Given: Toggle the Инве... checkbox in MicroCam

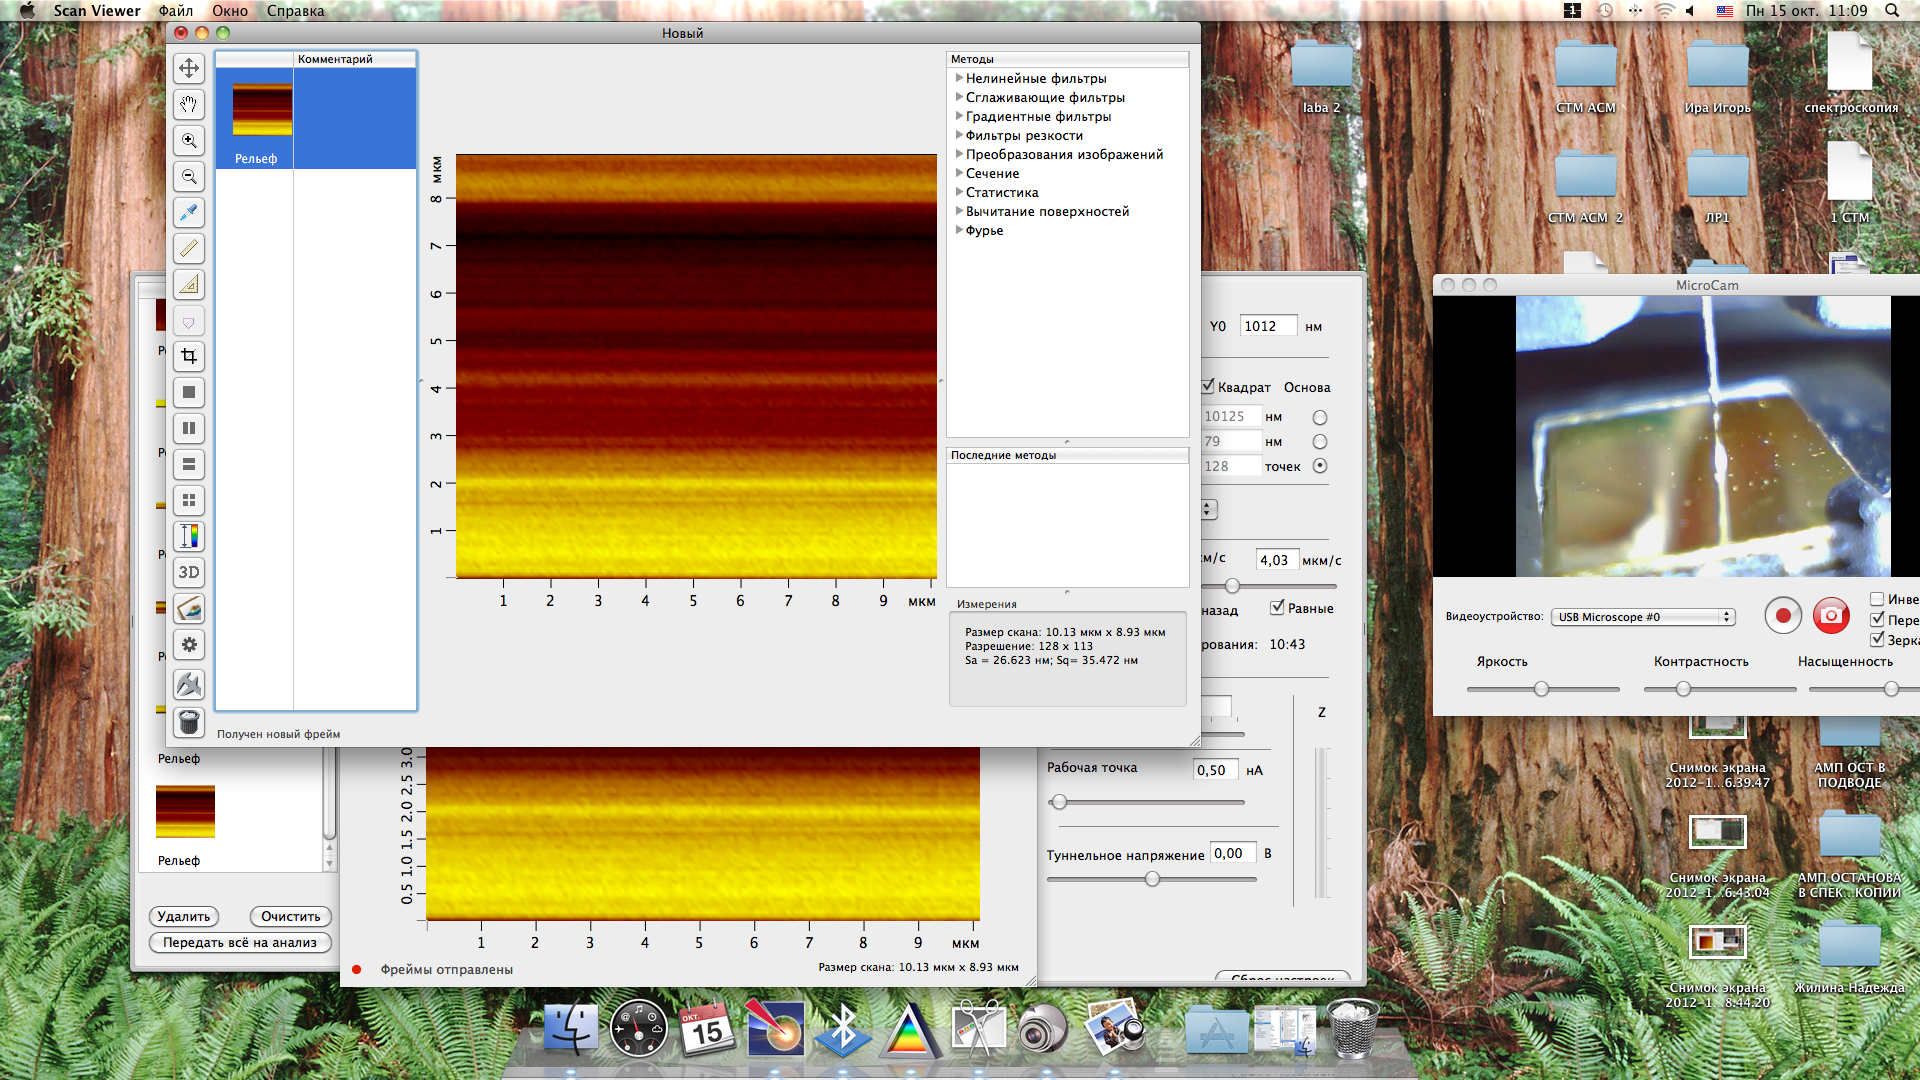Looking at the screenshot, I should click(1877, 599).
